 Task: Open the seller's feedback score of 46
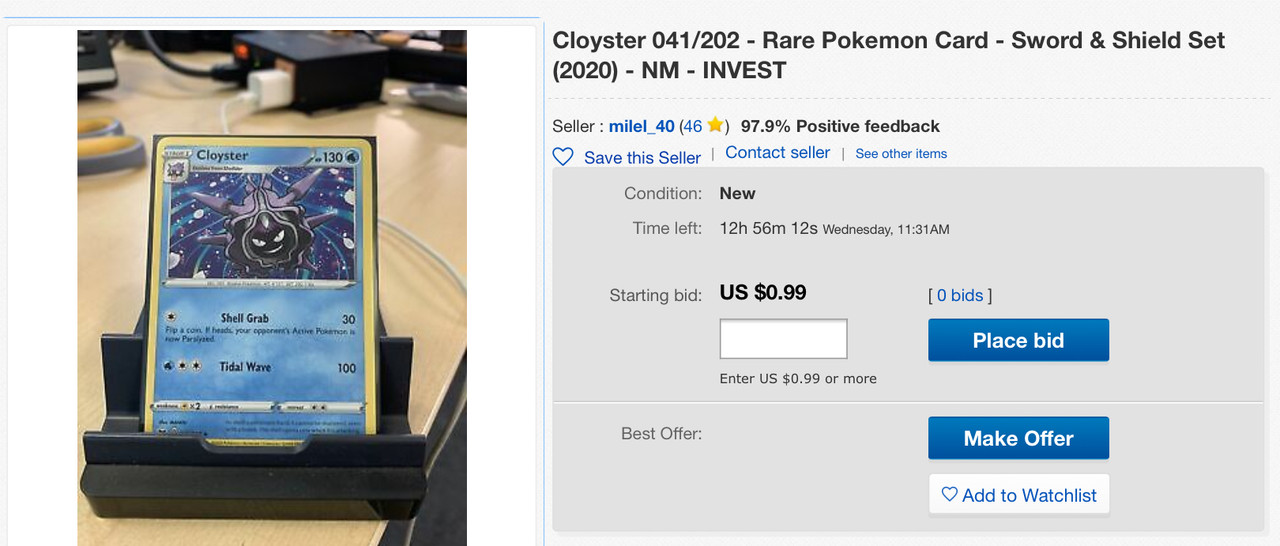(x=693, y=126)
